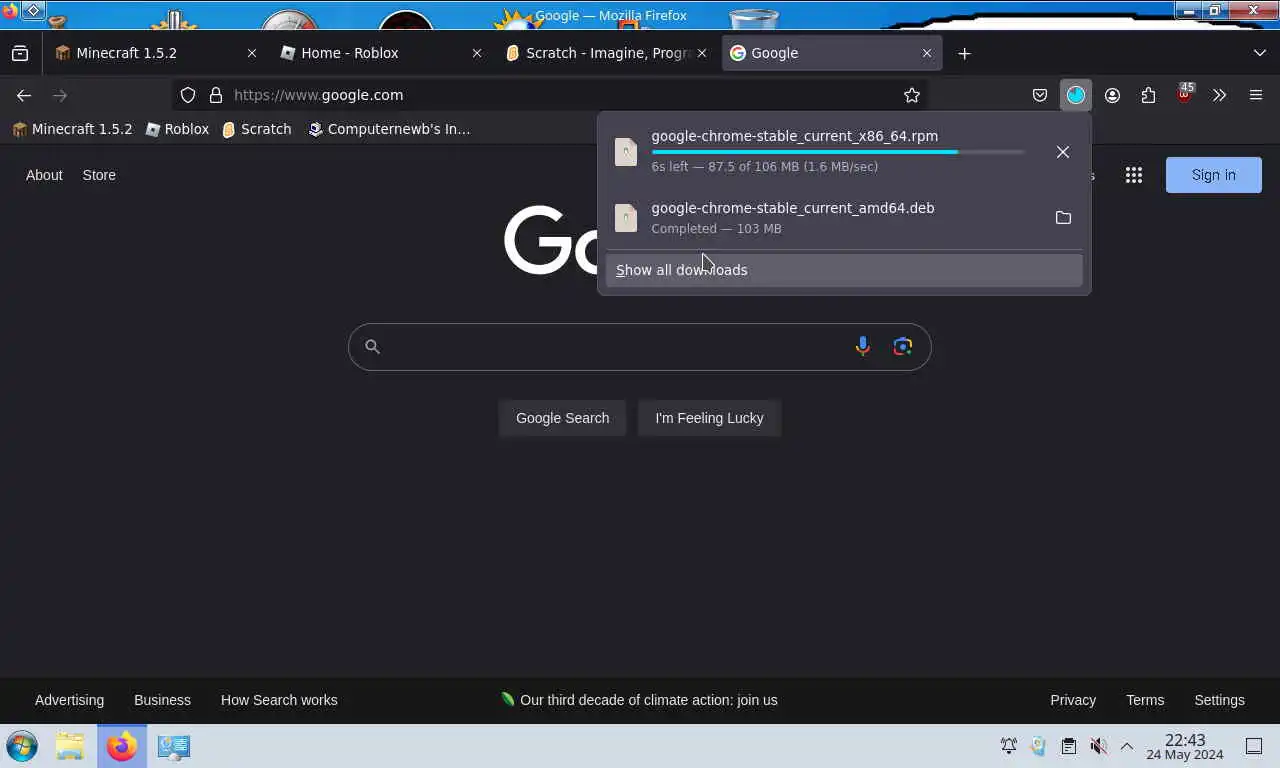Open Privacy footer link

pyautogui.click(x=1073, y=700)
